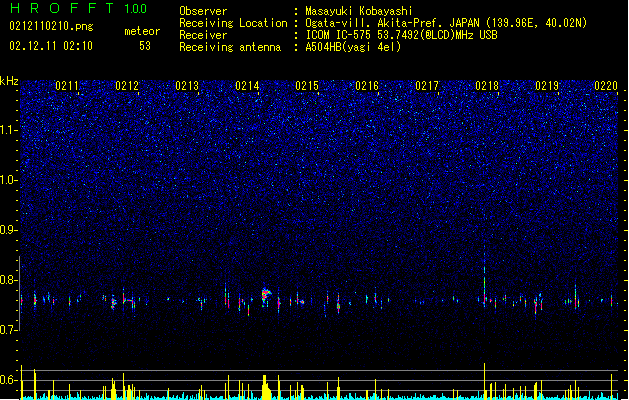
Task: Click the 0215 time marker
Action: [307, 86]
